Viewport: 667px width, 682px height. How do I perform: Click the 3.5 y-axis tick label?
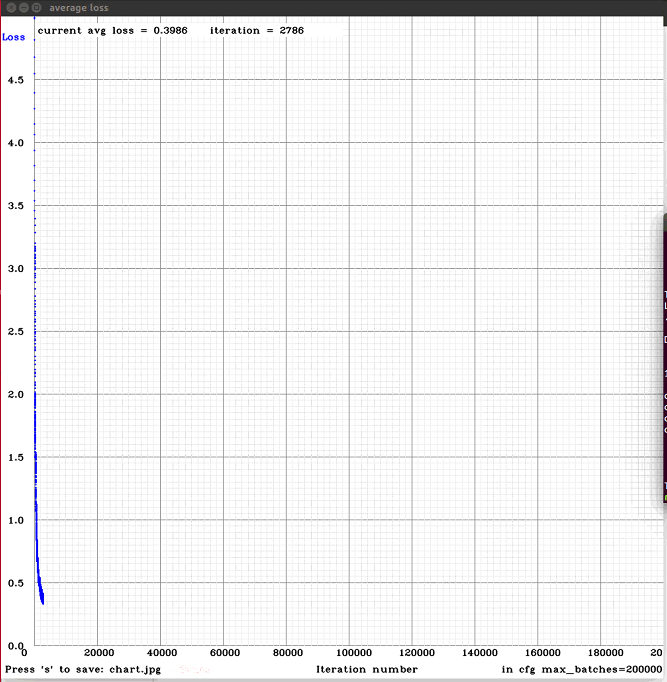16,206
